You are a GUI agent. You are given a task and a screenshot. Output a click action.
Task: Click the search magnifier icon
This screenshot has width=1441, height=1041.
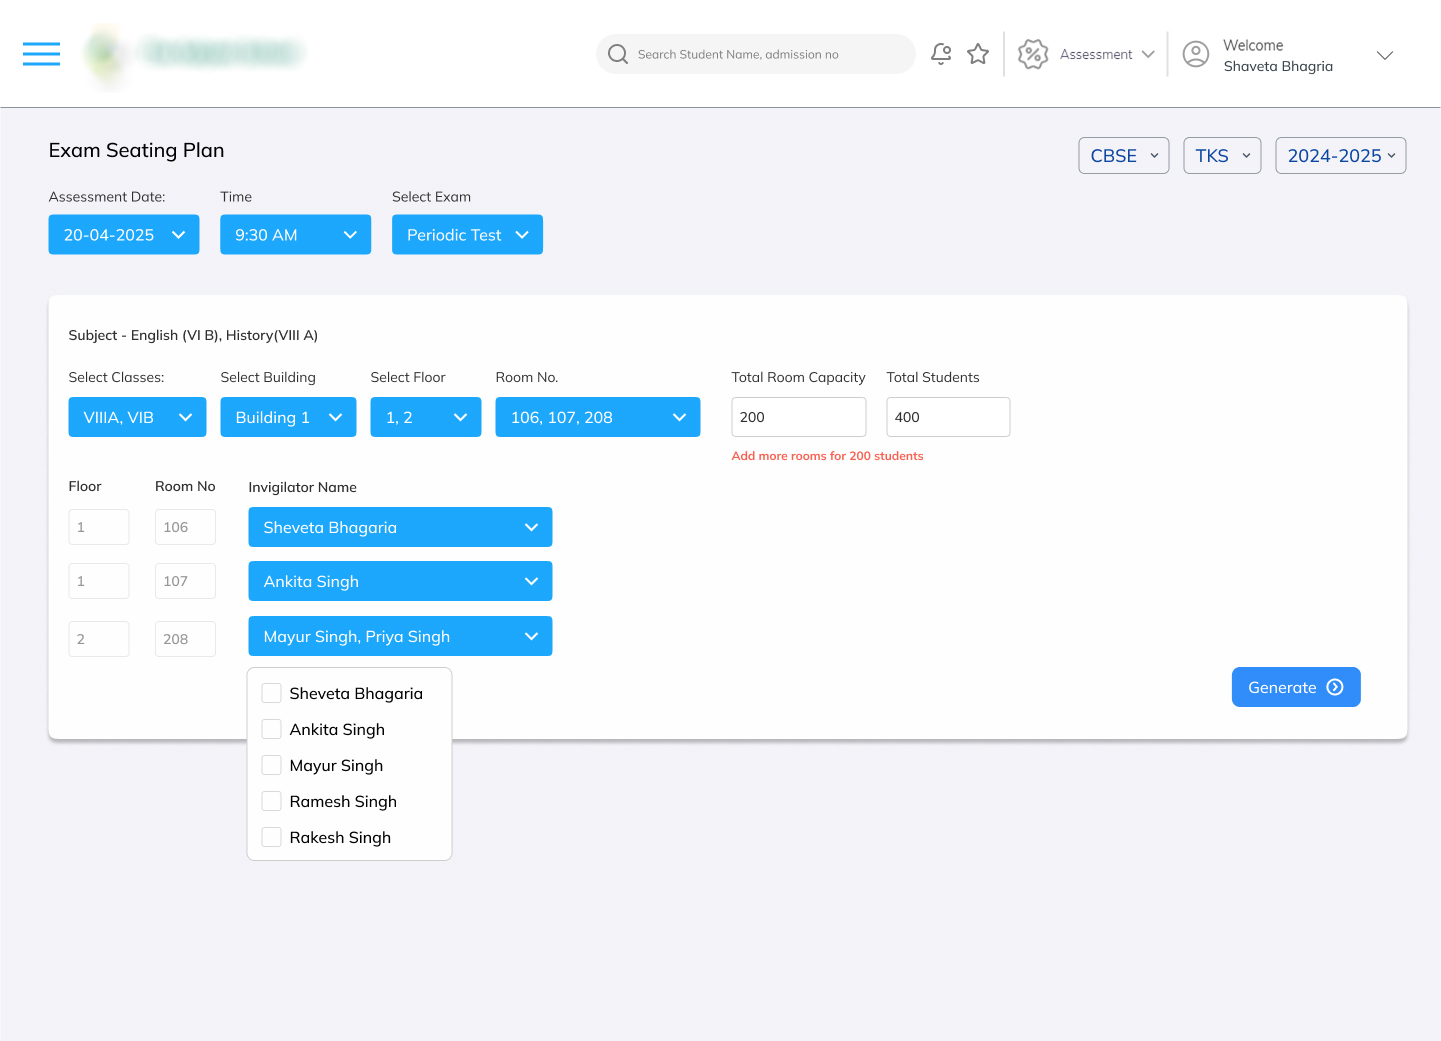pyautogui.click(x=618, y=54)
